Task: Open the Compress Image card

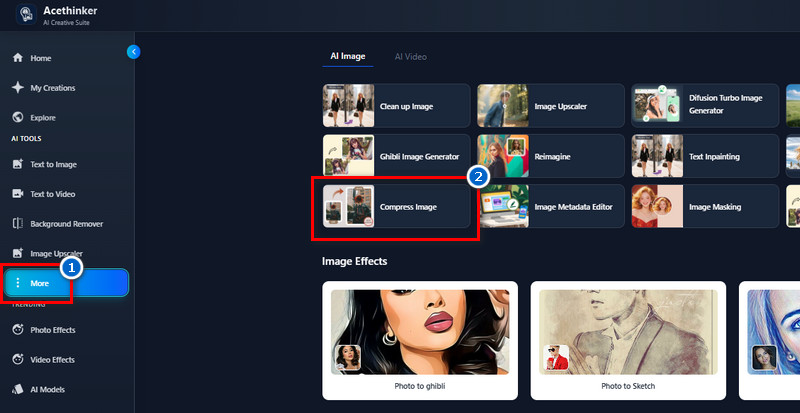Action: point(396,206)
